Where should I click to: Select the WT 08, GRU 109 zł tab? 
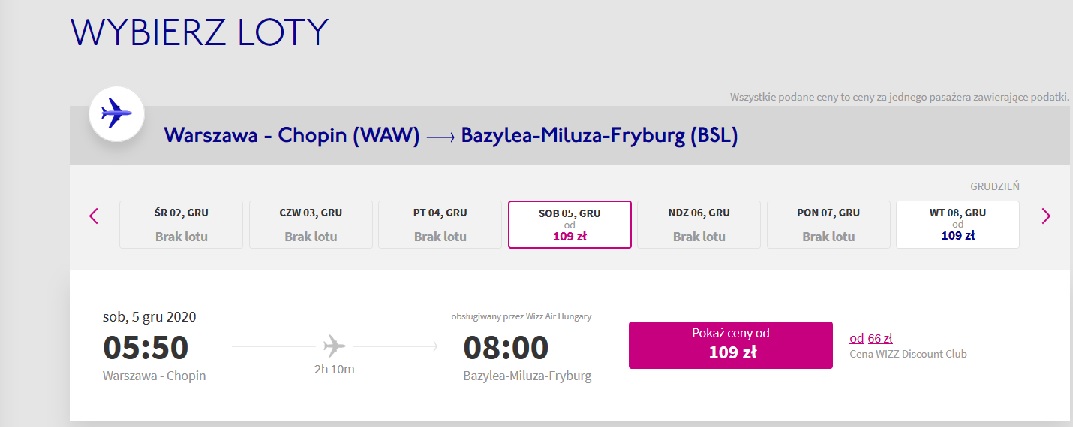coord(958,224)
